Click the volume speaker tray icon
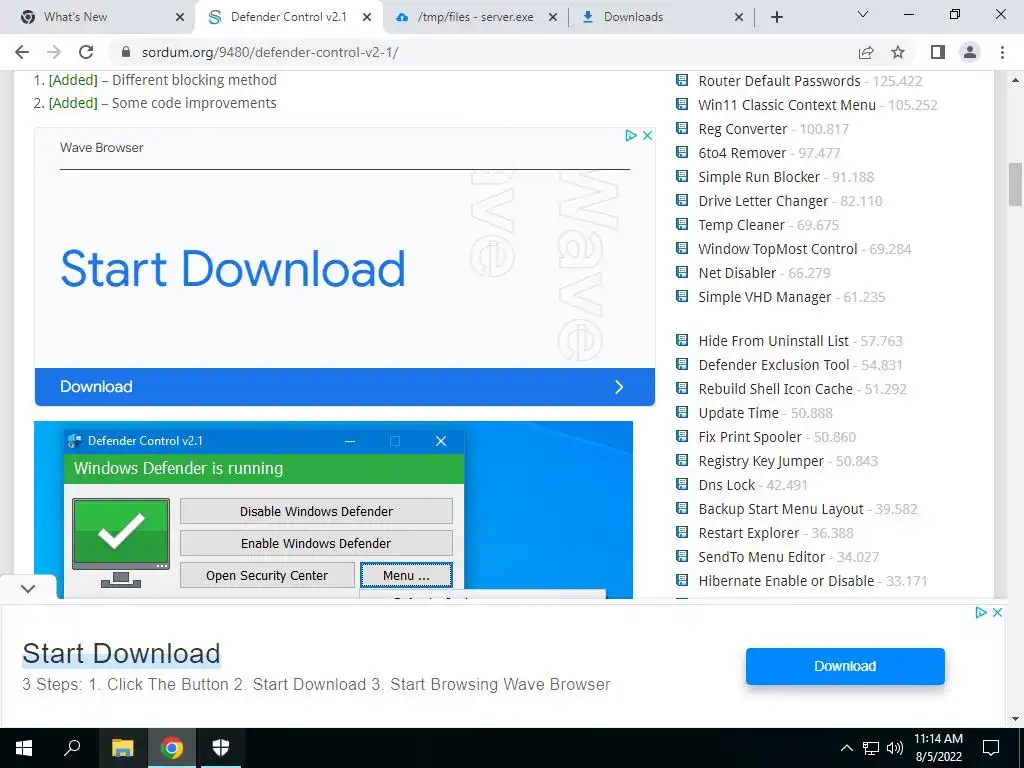The width and height of the screenshot is (1024, 768). click(895, 748)
